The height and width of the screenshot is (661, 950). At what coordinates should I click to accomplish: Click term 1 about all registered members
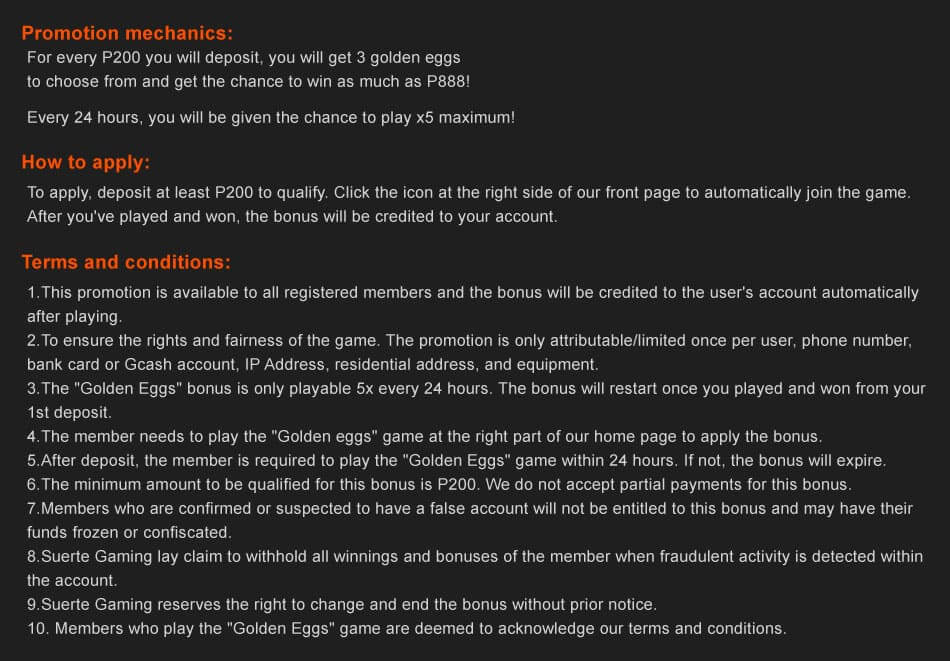click(x=472, y=292)
